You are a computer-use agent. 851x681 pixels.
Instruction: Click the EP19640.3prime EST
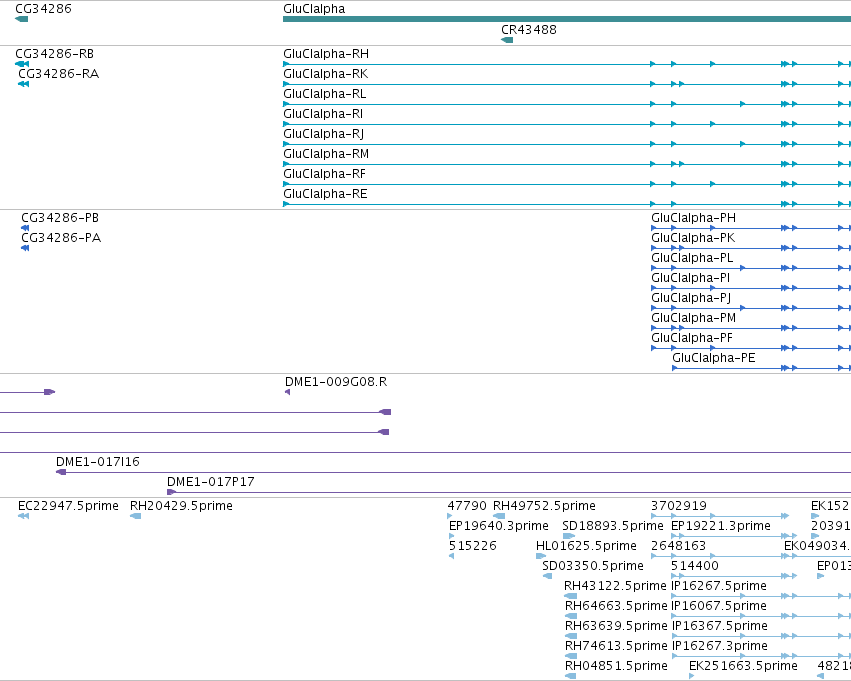(452, 537)
